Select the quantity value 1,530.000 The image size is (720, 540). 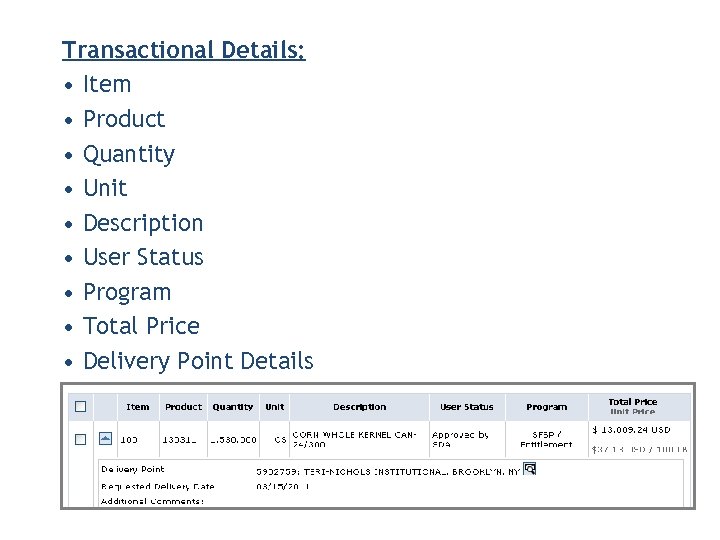point(233,440)
